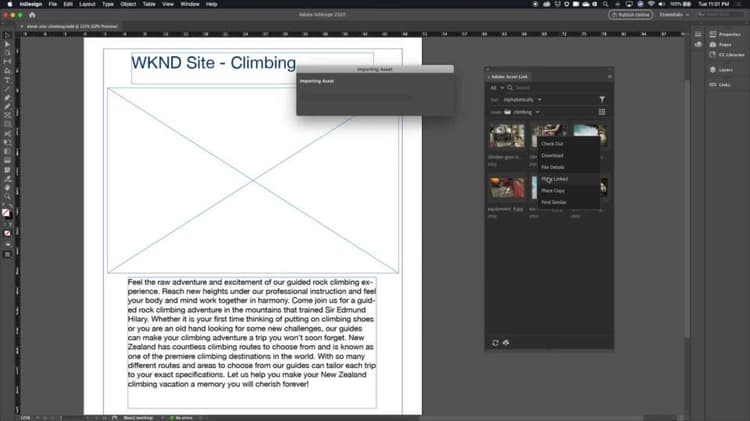Switch Asset Link to grid view icon

click(602, 112)
